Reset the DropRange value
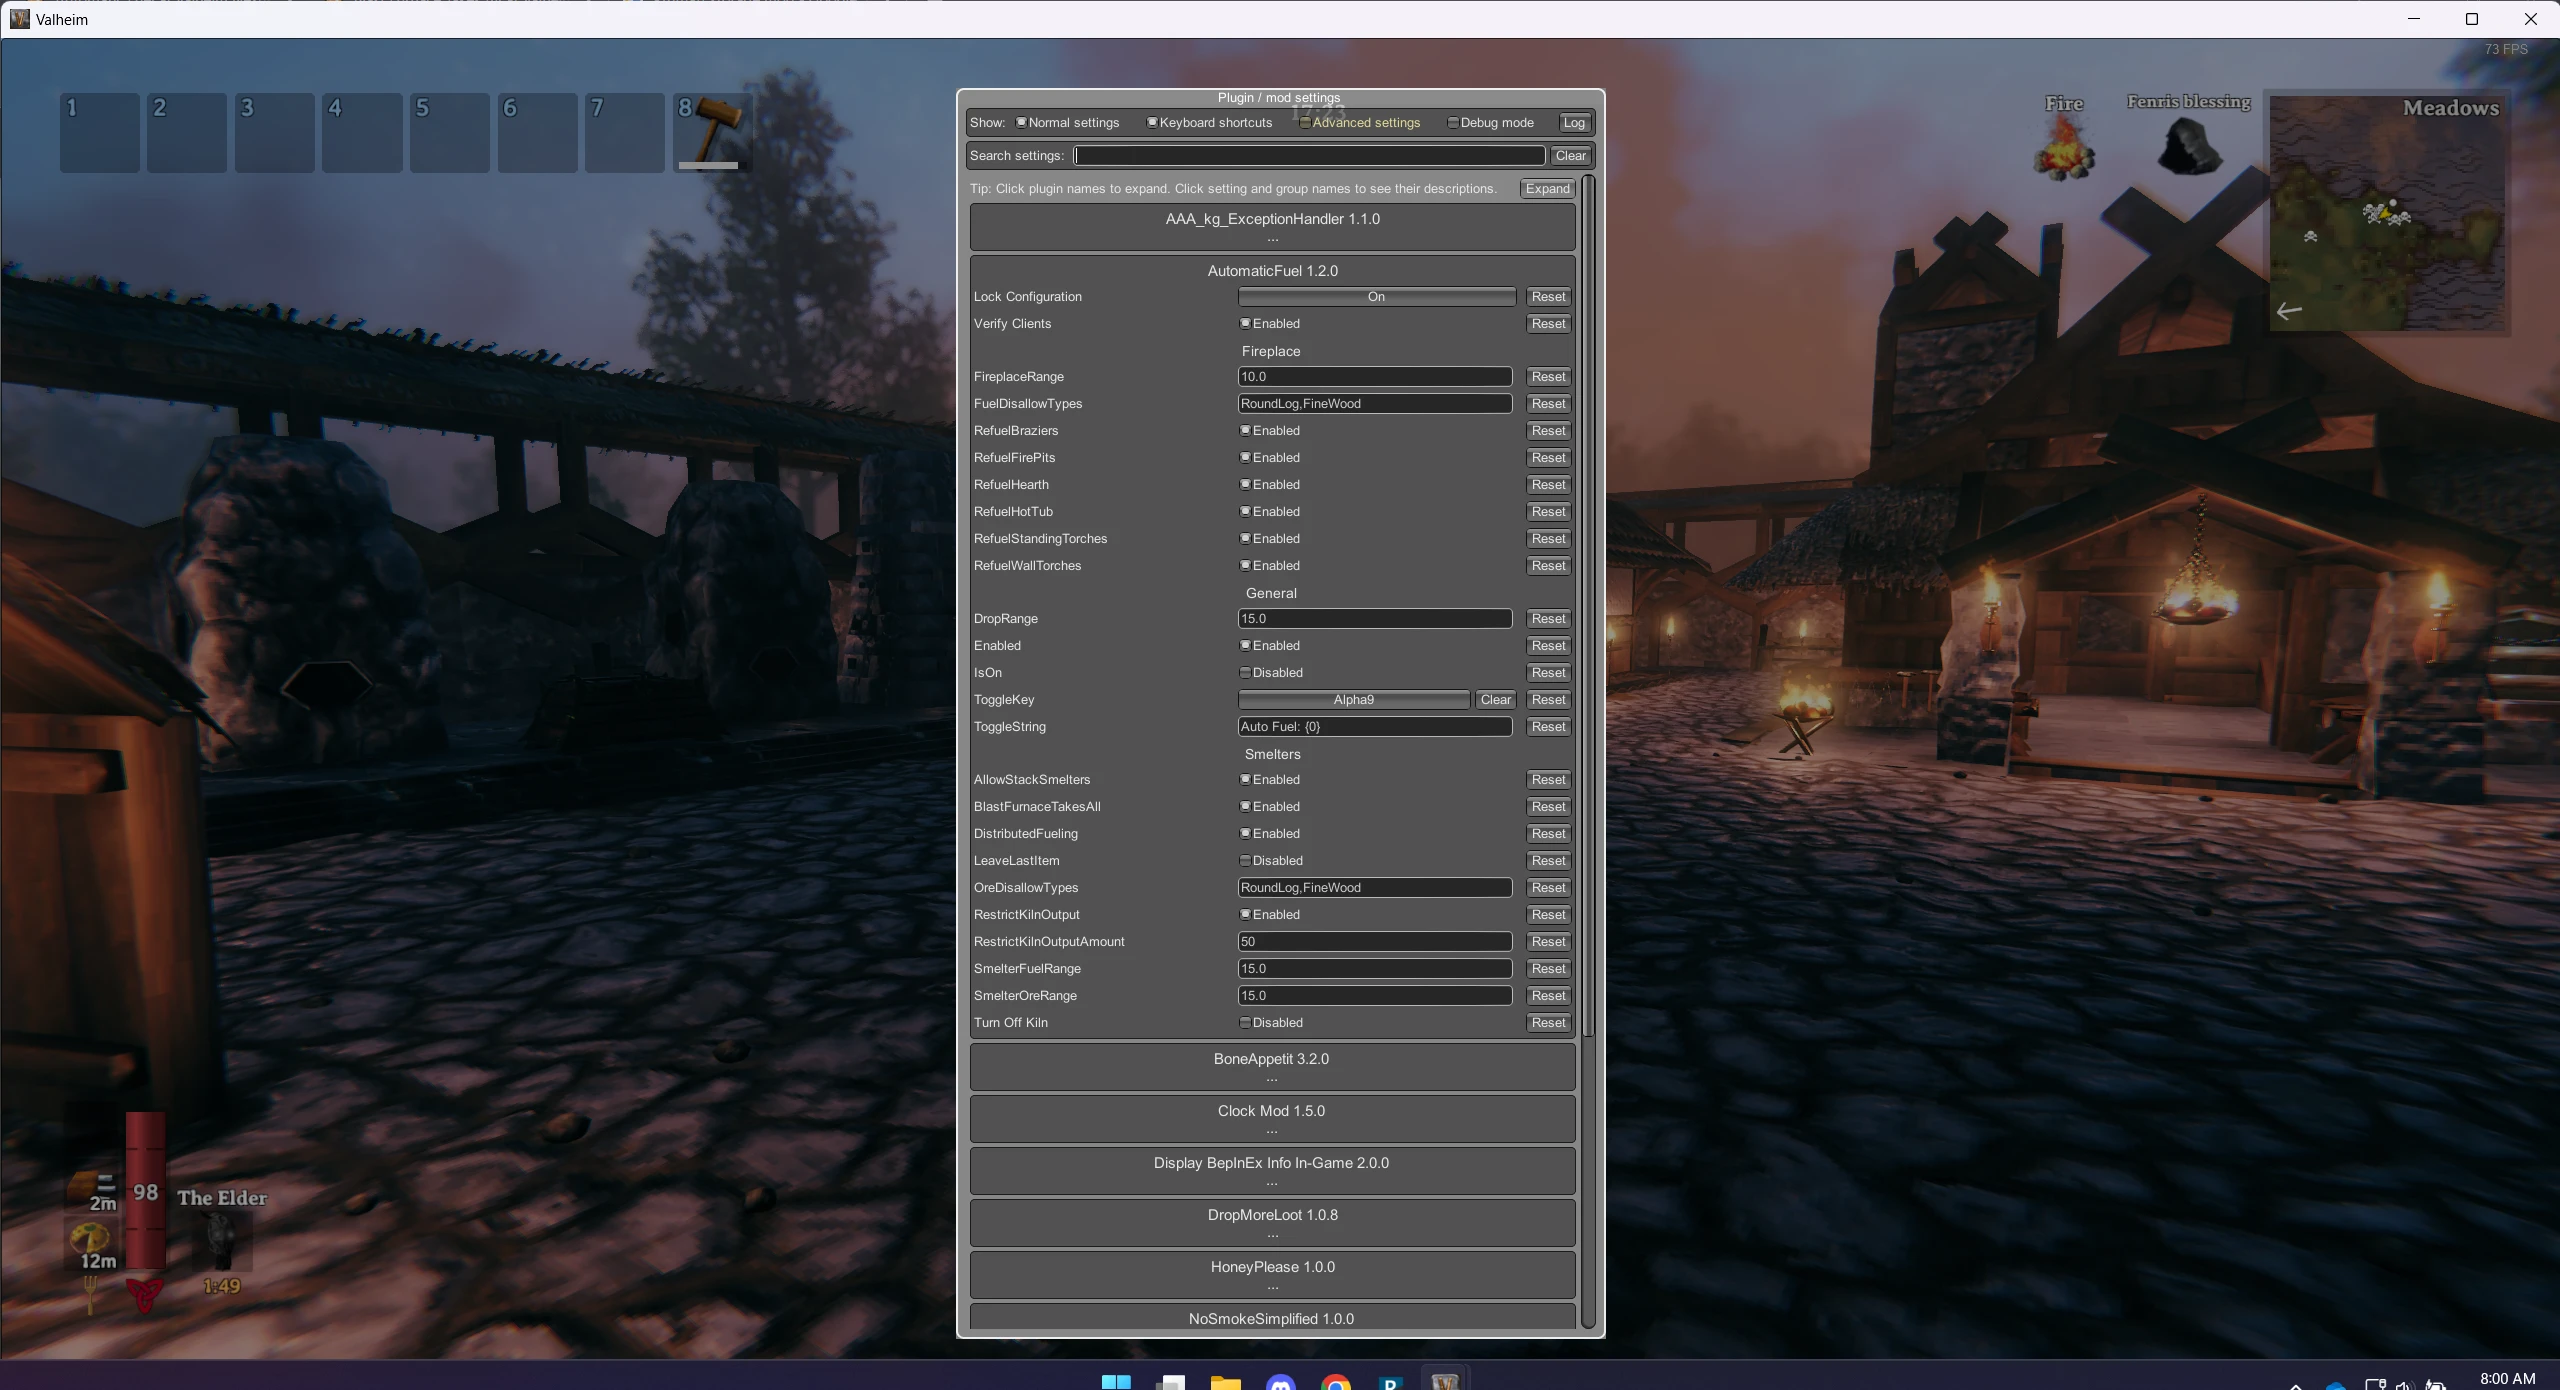The height and width of the screenshot is (1390, 2560). point(1548,619)
